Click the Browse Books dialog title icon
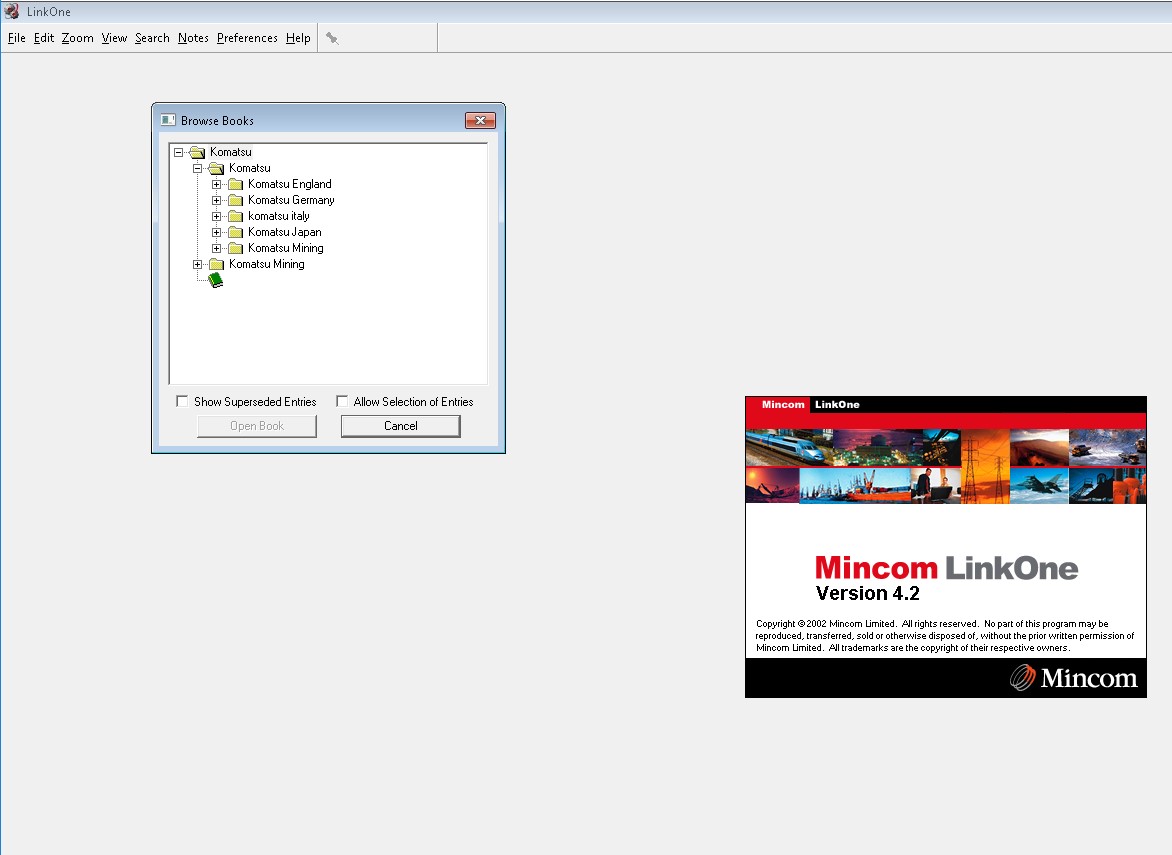1172x855 pixels. 168,120
